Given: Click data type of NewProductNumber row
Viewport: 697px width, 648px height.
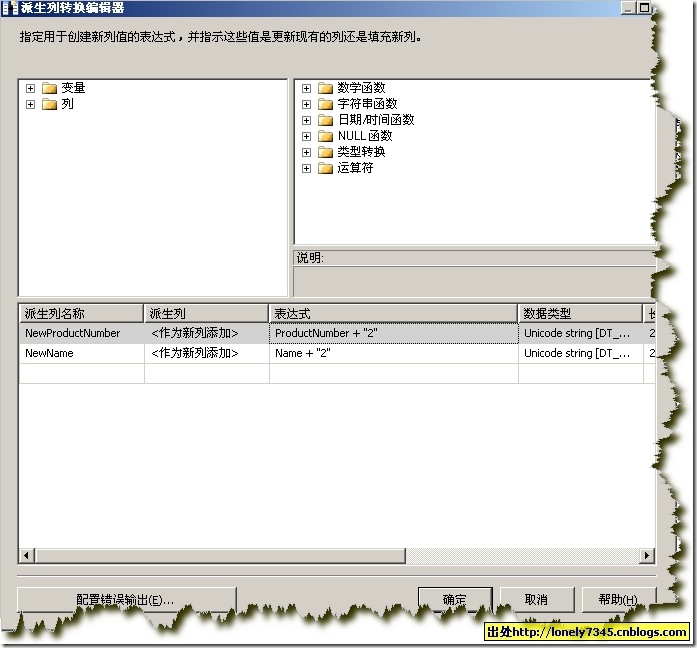Looking at the screenshot, I should pos(581,333).
